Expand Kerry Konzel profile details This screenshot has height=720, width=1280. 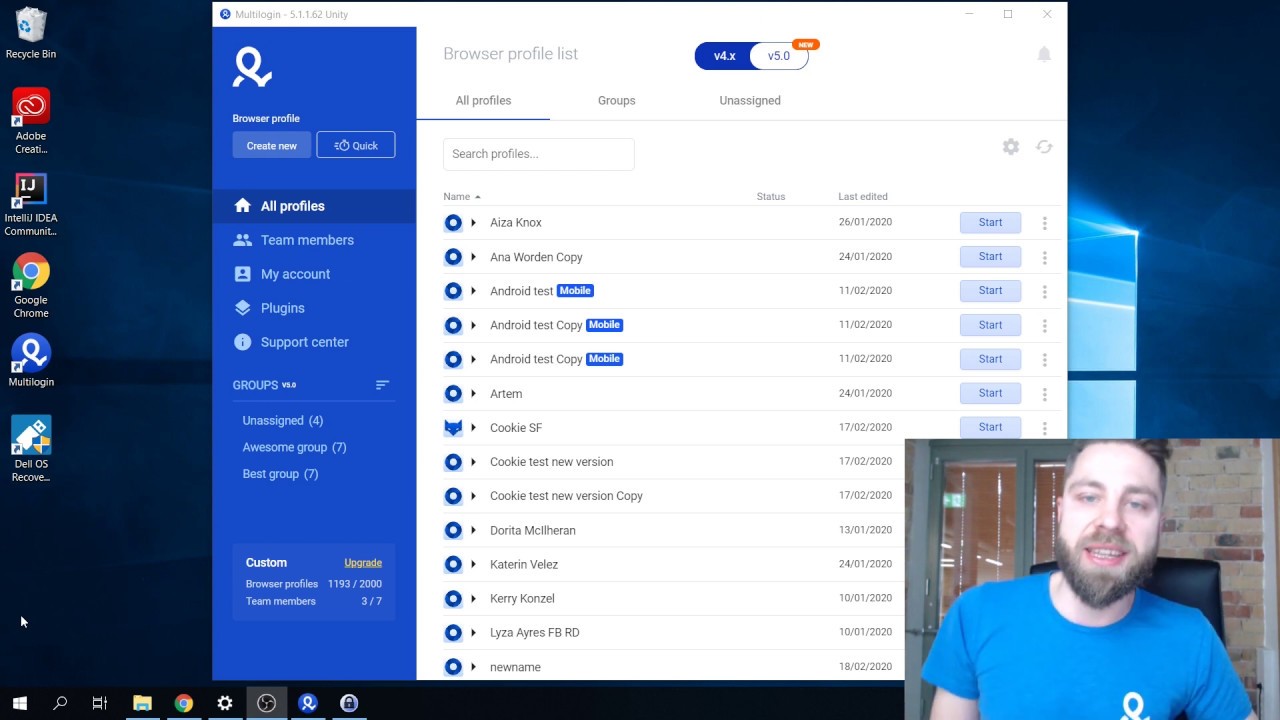point(474,598)
